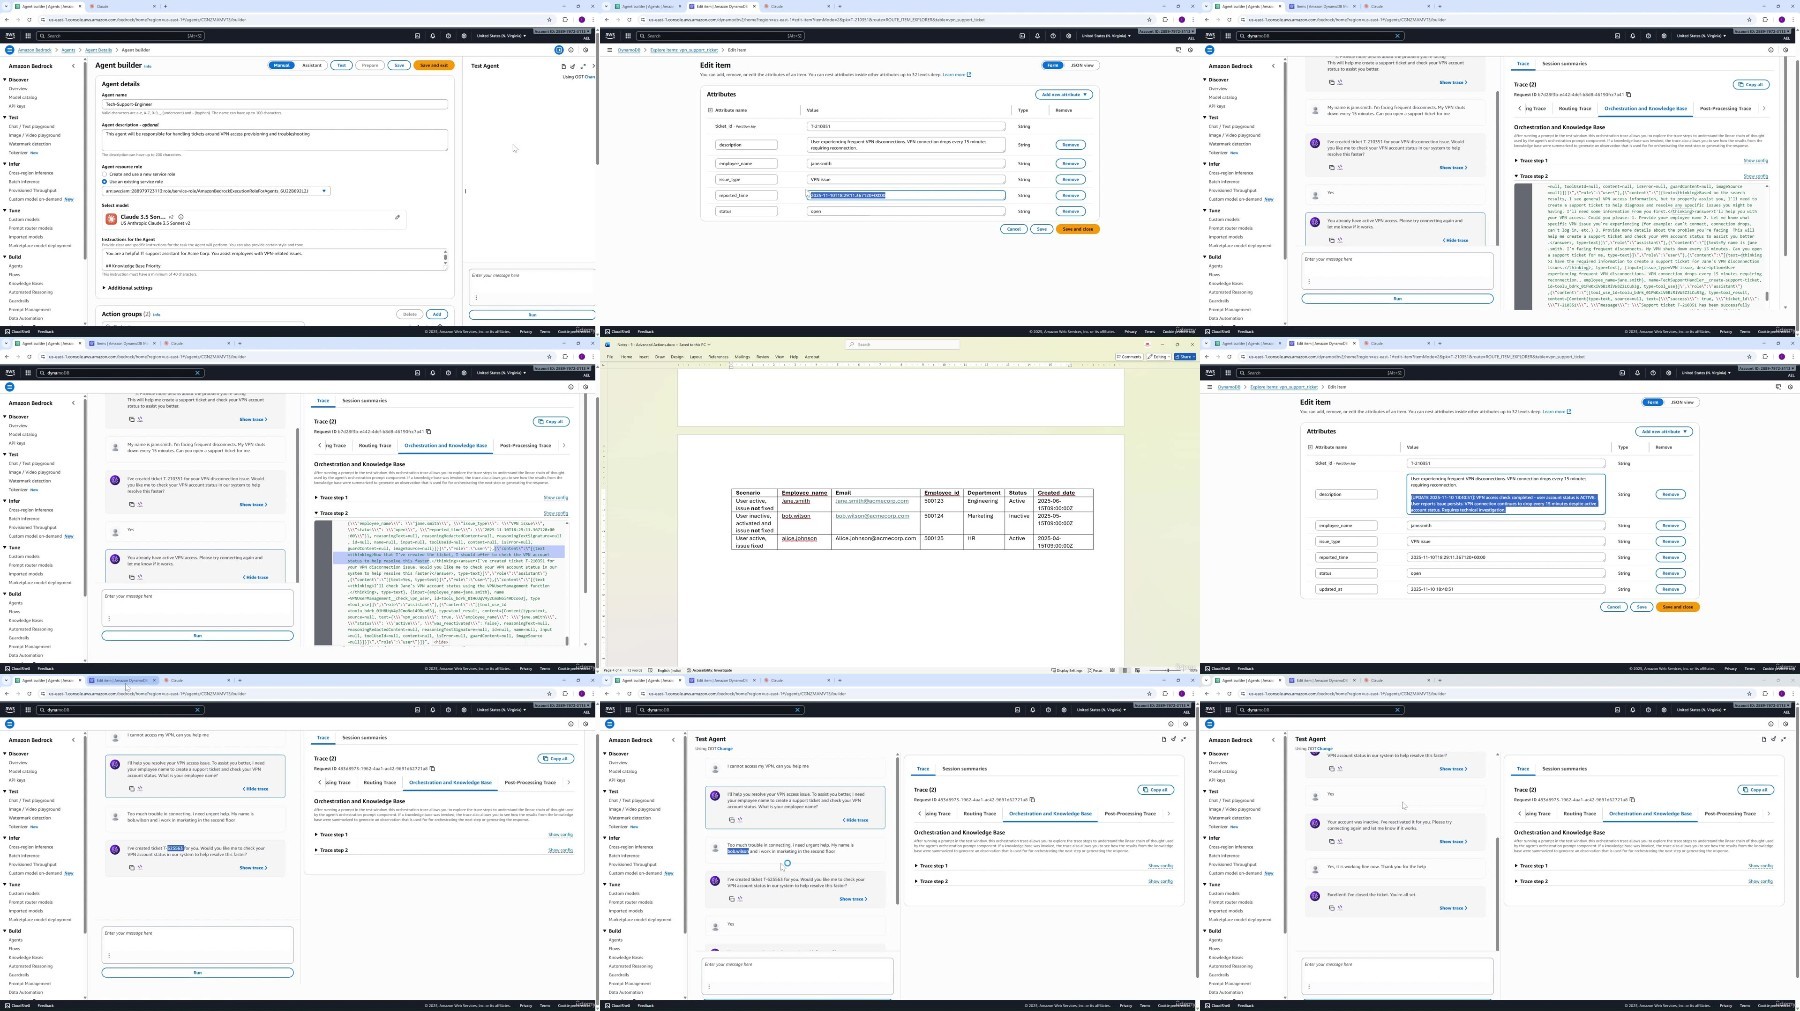Collapse Build section in Agent builder sidebar
The image size is (1800, 1011).
click(x=6, y=257)
